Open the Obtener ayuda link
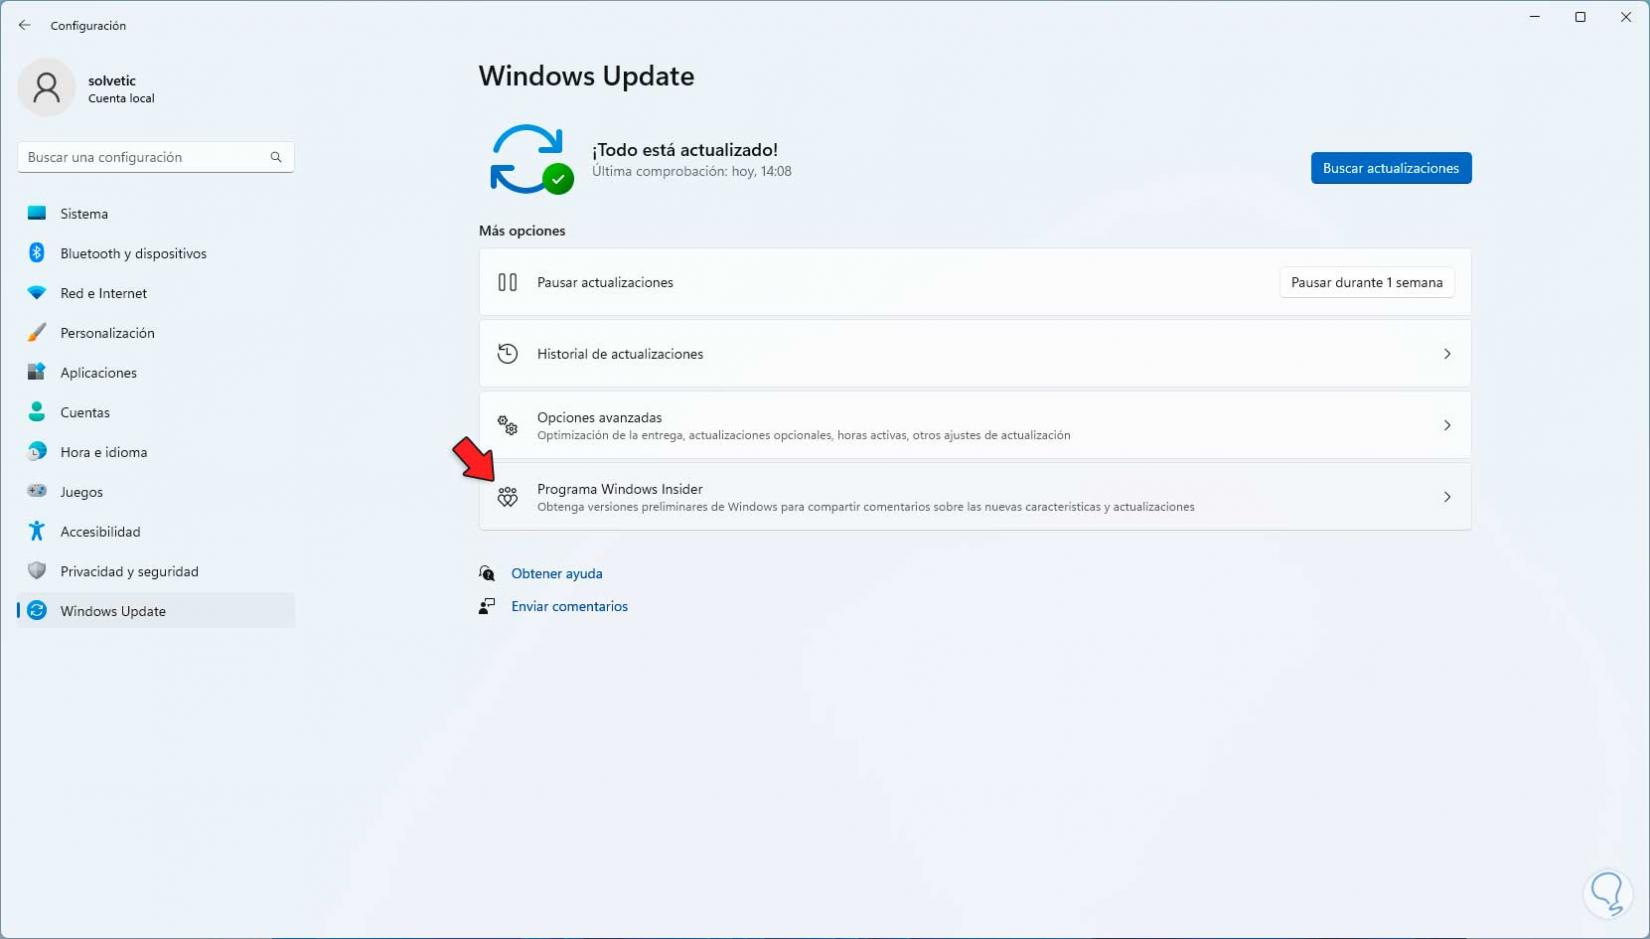Image resolution: width=1650 pixels, height=939 pixels. point(557,573)
